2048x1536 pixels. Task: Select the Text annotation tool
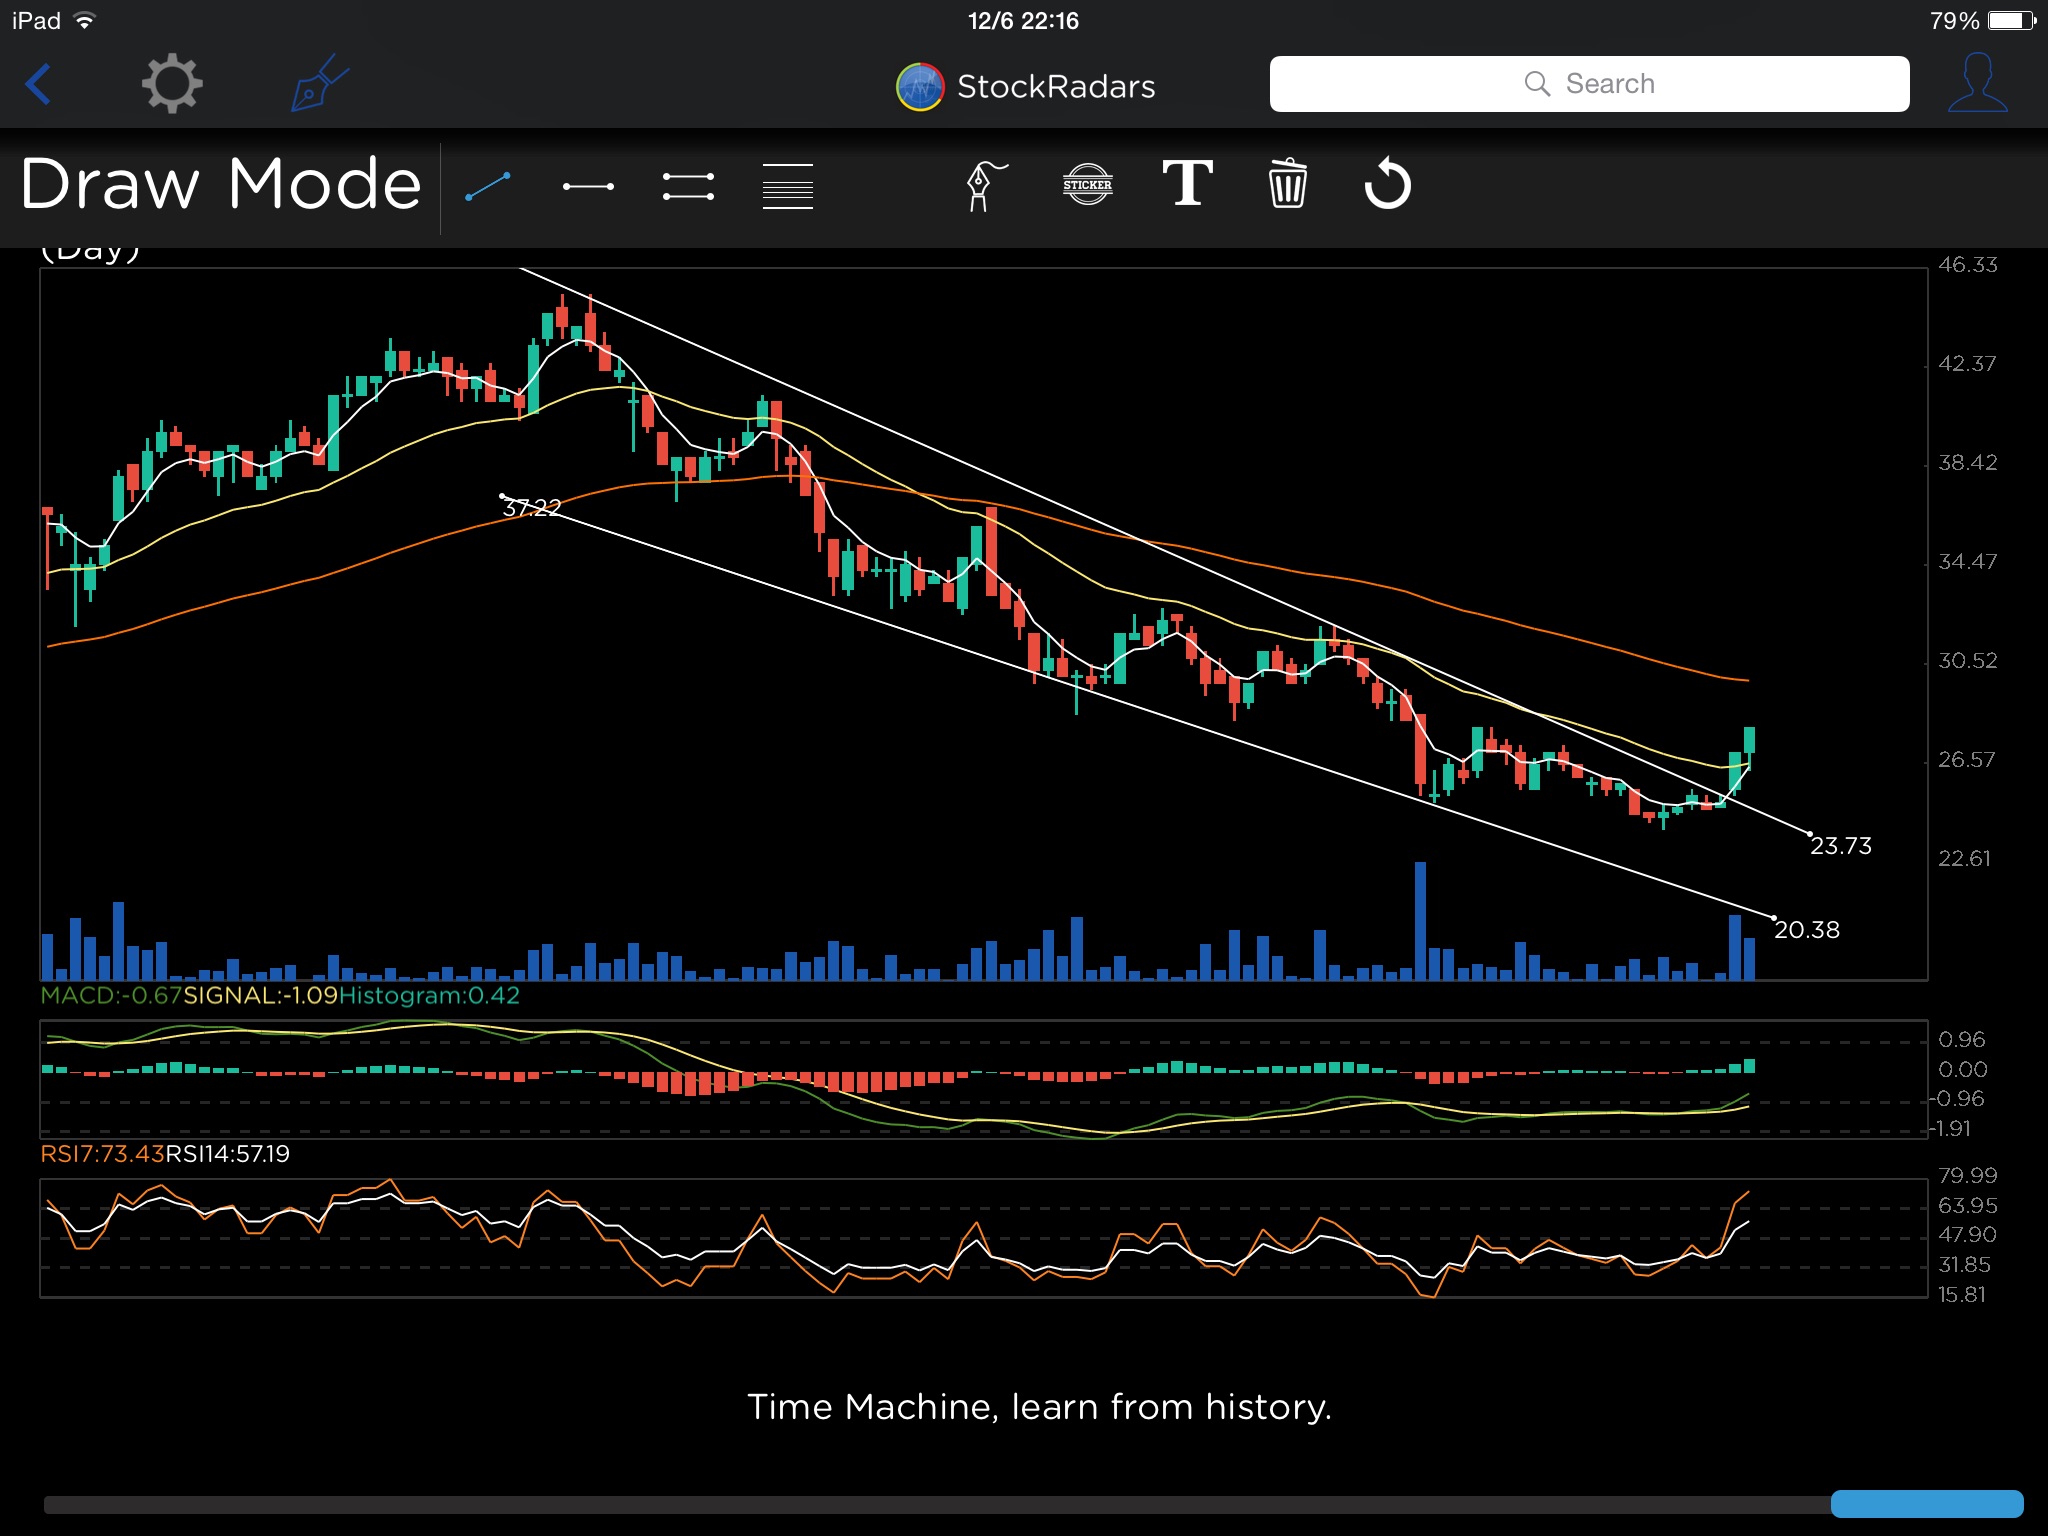pyautogui.click(x=1187, y=184)
